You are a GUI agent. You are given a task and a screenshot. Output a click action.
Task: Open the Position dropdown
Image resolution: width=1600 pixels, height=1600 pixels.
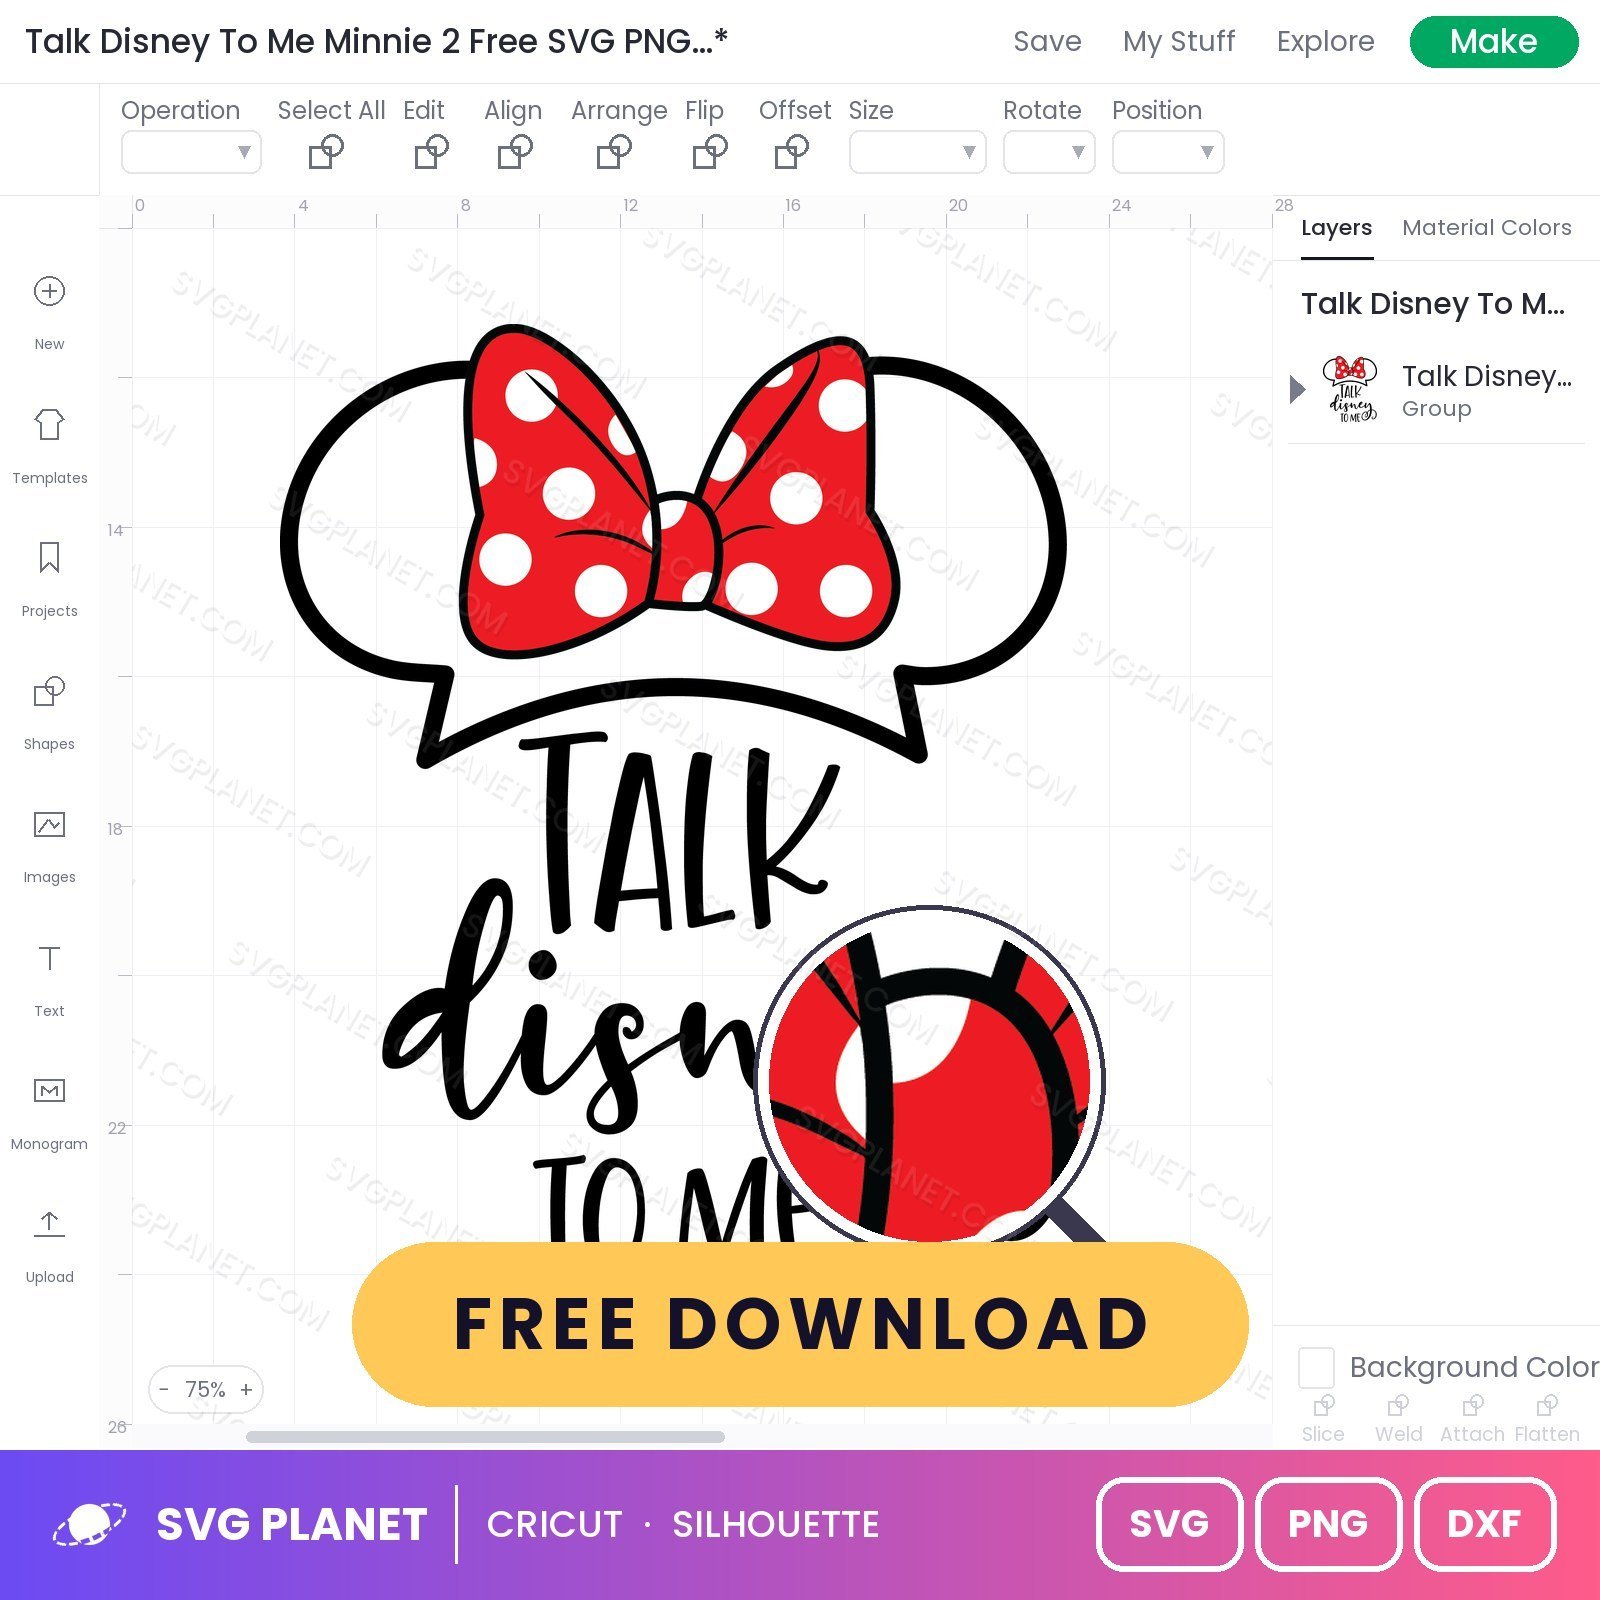click(1168, 152)
